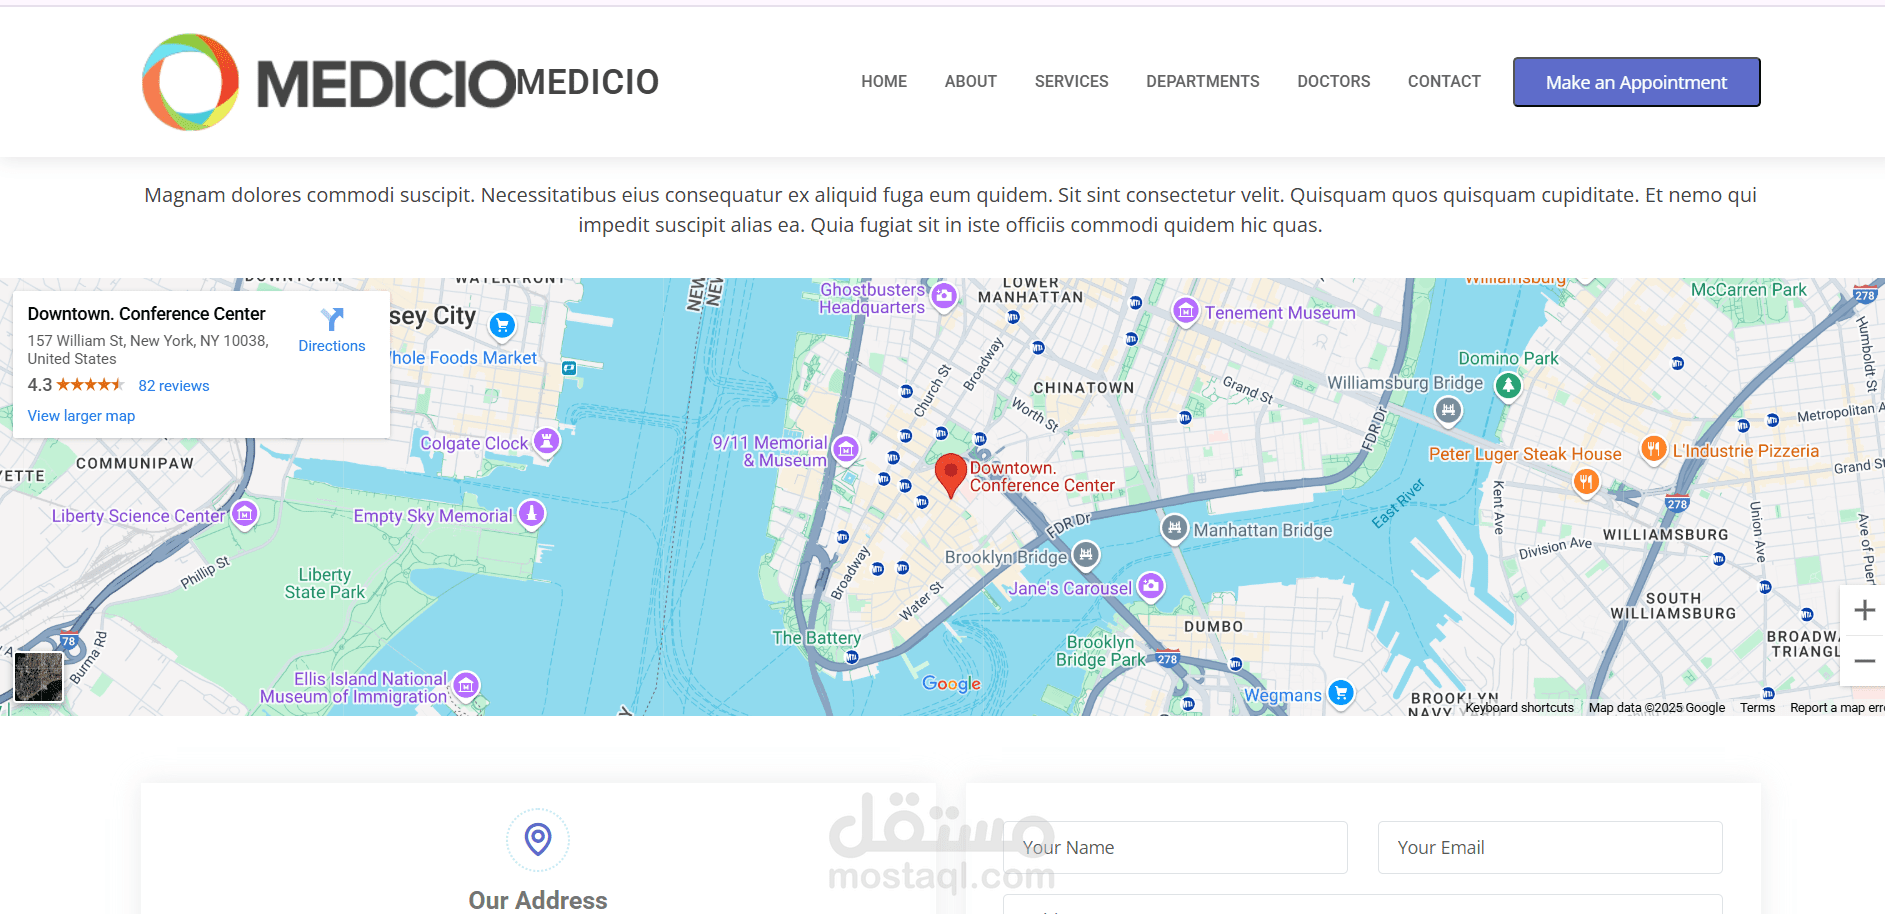The image size is (1885, 914).
Task: Open the 82 reviews link
Action: click(174, 386)
